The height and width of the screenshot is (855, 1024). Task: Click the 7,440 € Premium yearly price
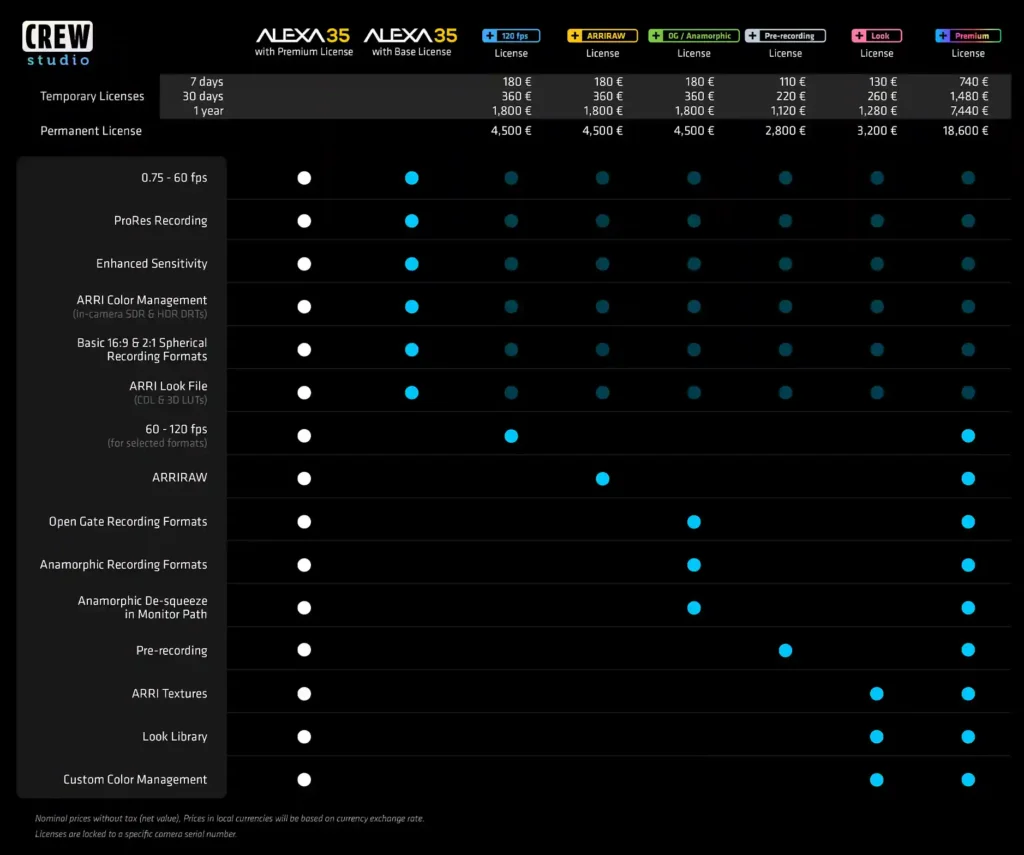coord(969,110)
